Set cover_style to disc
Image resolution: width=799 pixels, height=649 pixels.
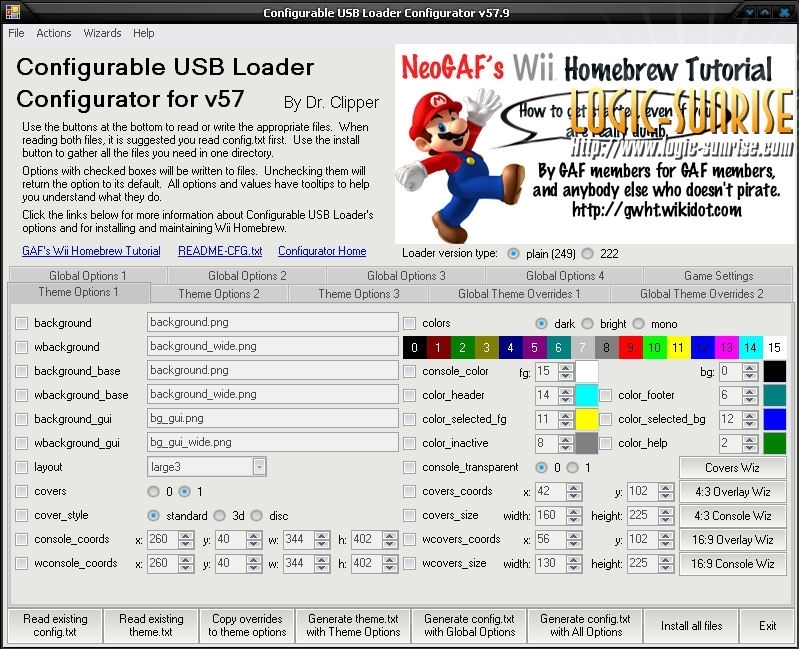(x=256, y=516)
